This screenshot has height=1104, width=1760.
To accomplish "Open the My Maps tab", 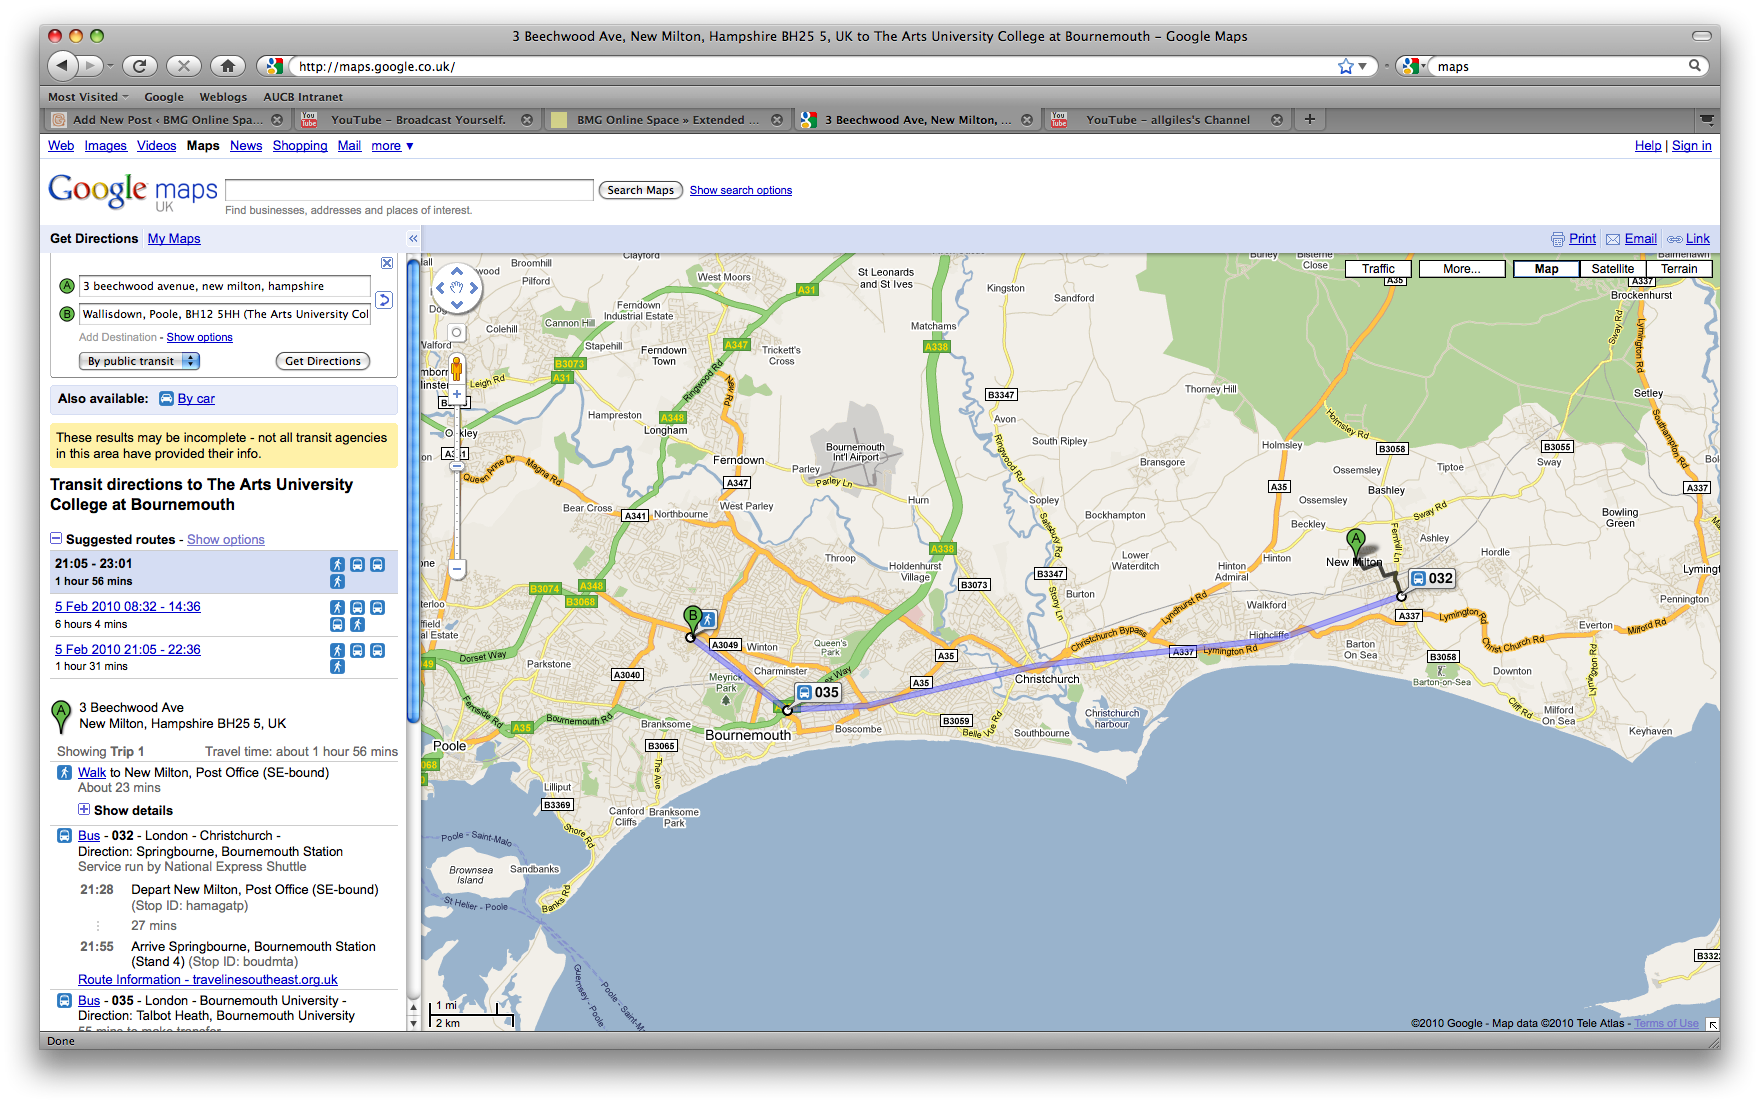I will point(174,239).
